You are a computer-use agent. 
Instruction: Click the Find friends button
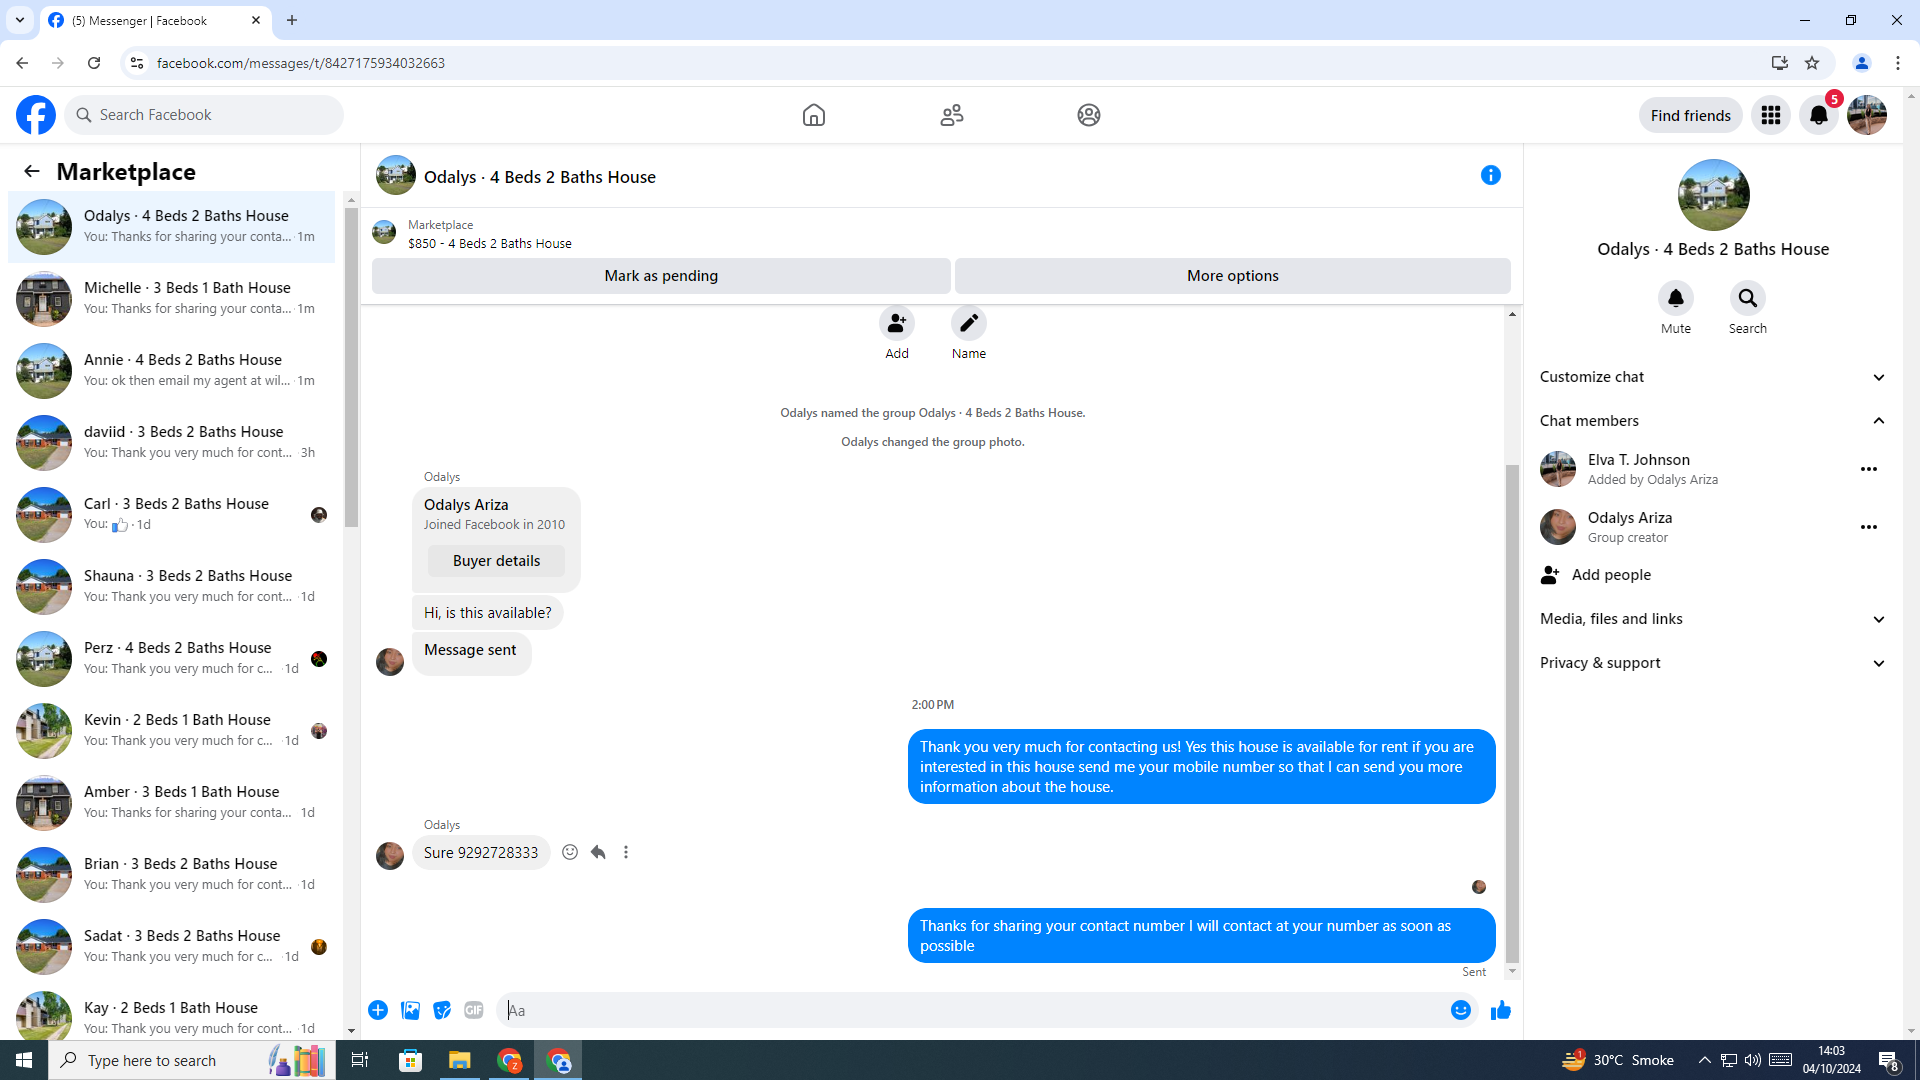pyautogui.click(x=1691, y=115)
